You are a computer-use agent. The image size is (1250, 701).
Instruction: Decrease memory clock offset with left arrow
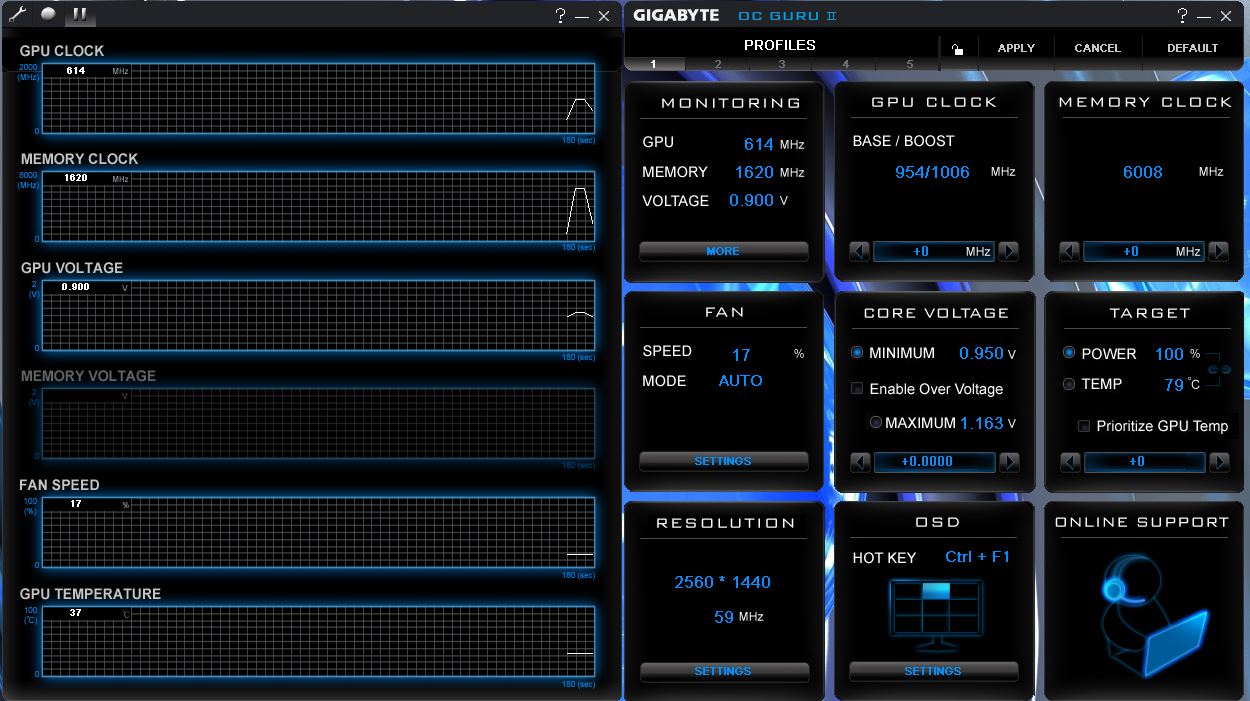pos(1069,252)
